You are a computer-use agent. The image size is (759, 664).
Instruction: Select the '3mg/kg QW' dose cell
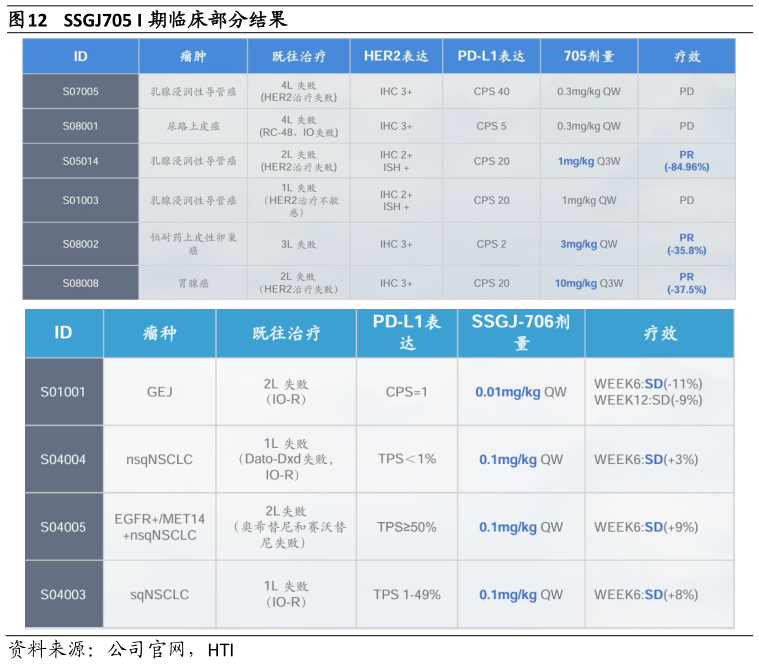[589, 244]
